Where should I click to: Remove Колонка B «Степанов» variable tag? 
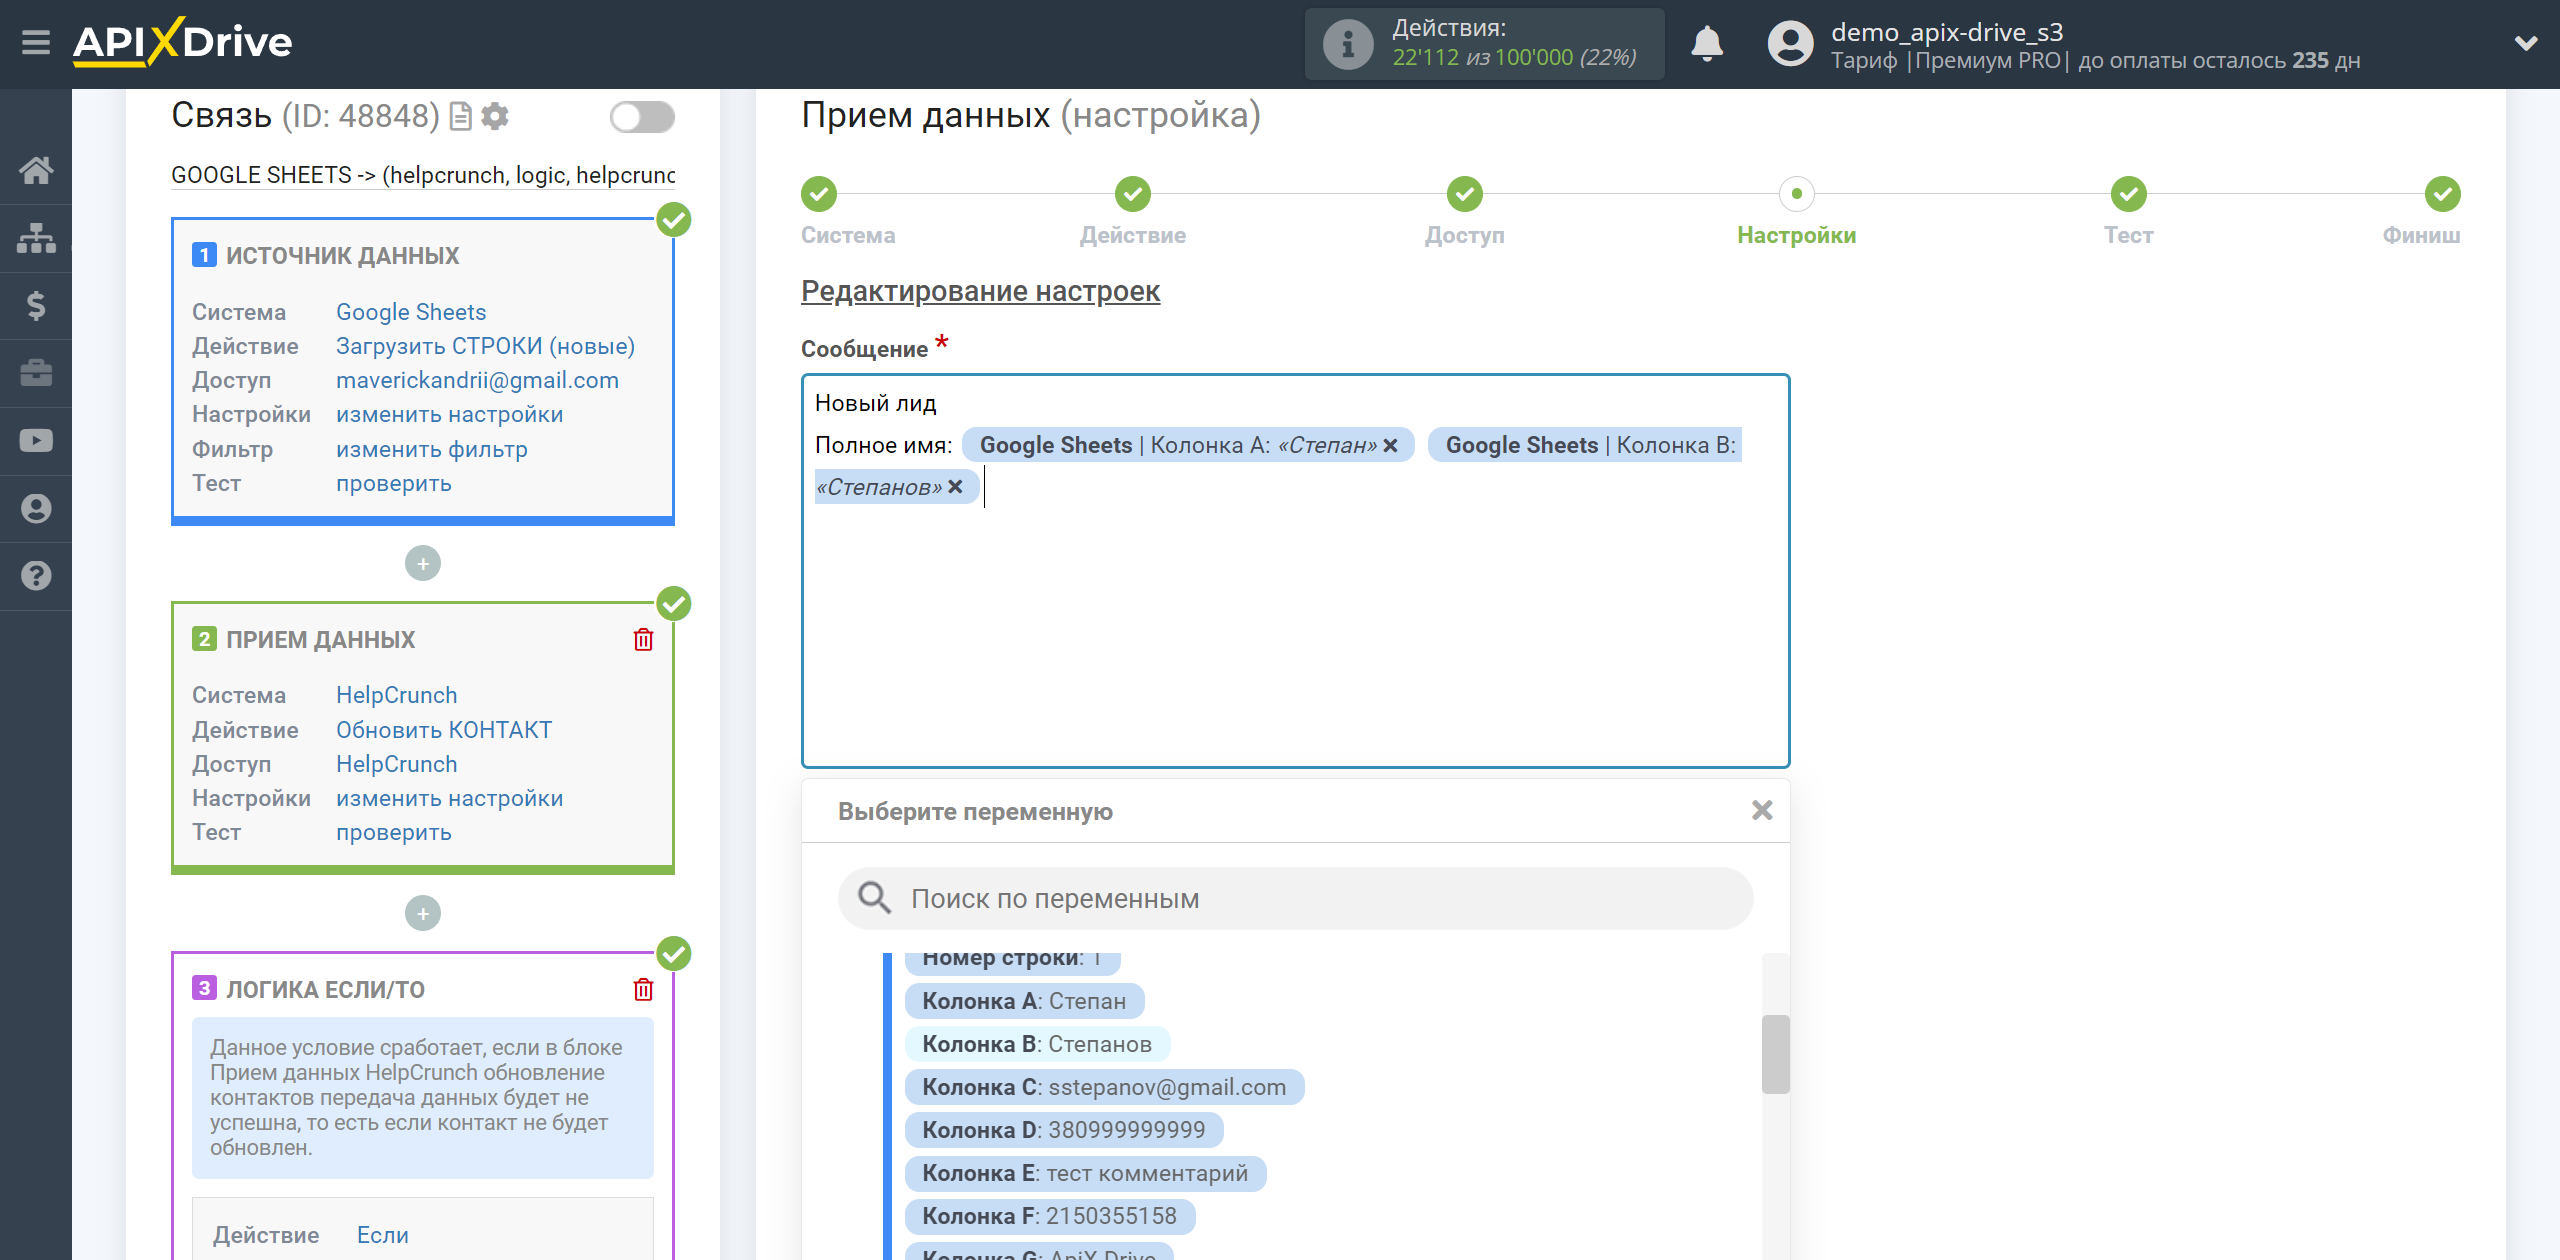click(x=955, y=487)
